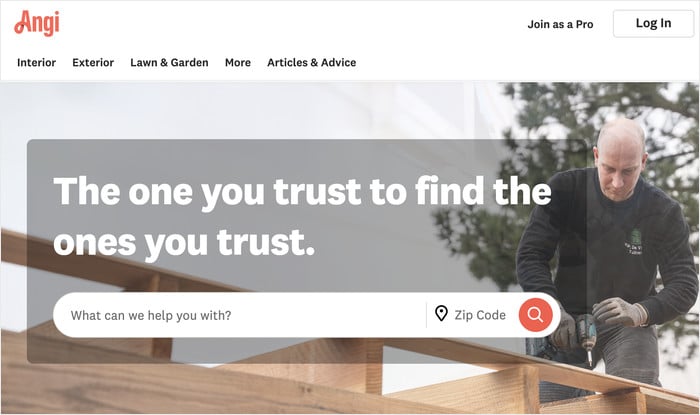Open the Exterior menu
The image size is (700, 415).
click(x=93, y=62)
